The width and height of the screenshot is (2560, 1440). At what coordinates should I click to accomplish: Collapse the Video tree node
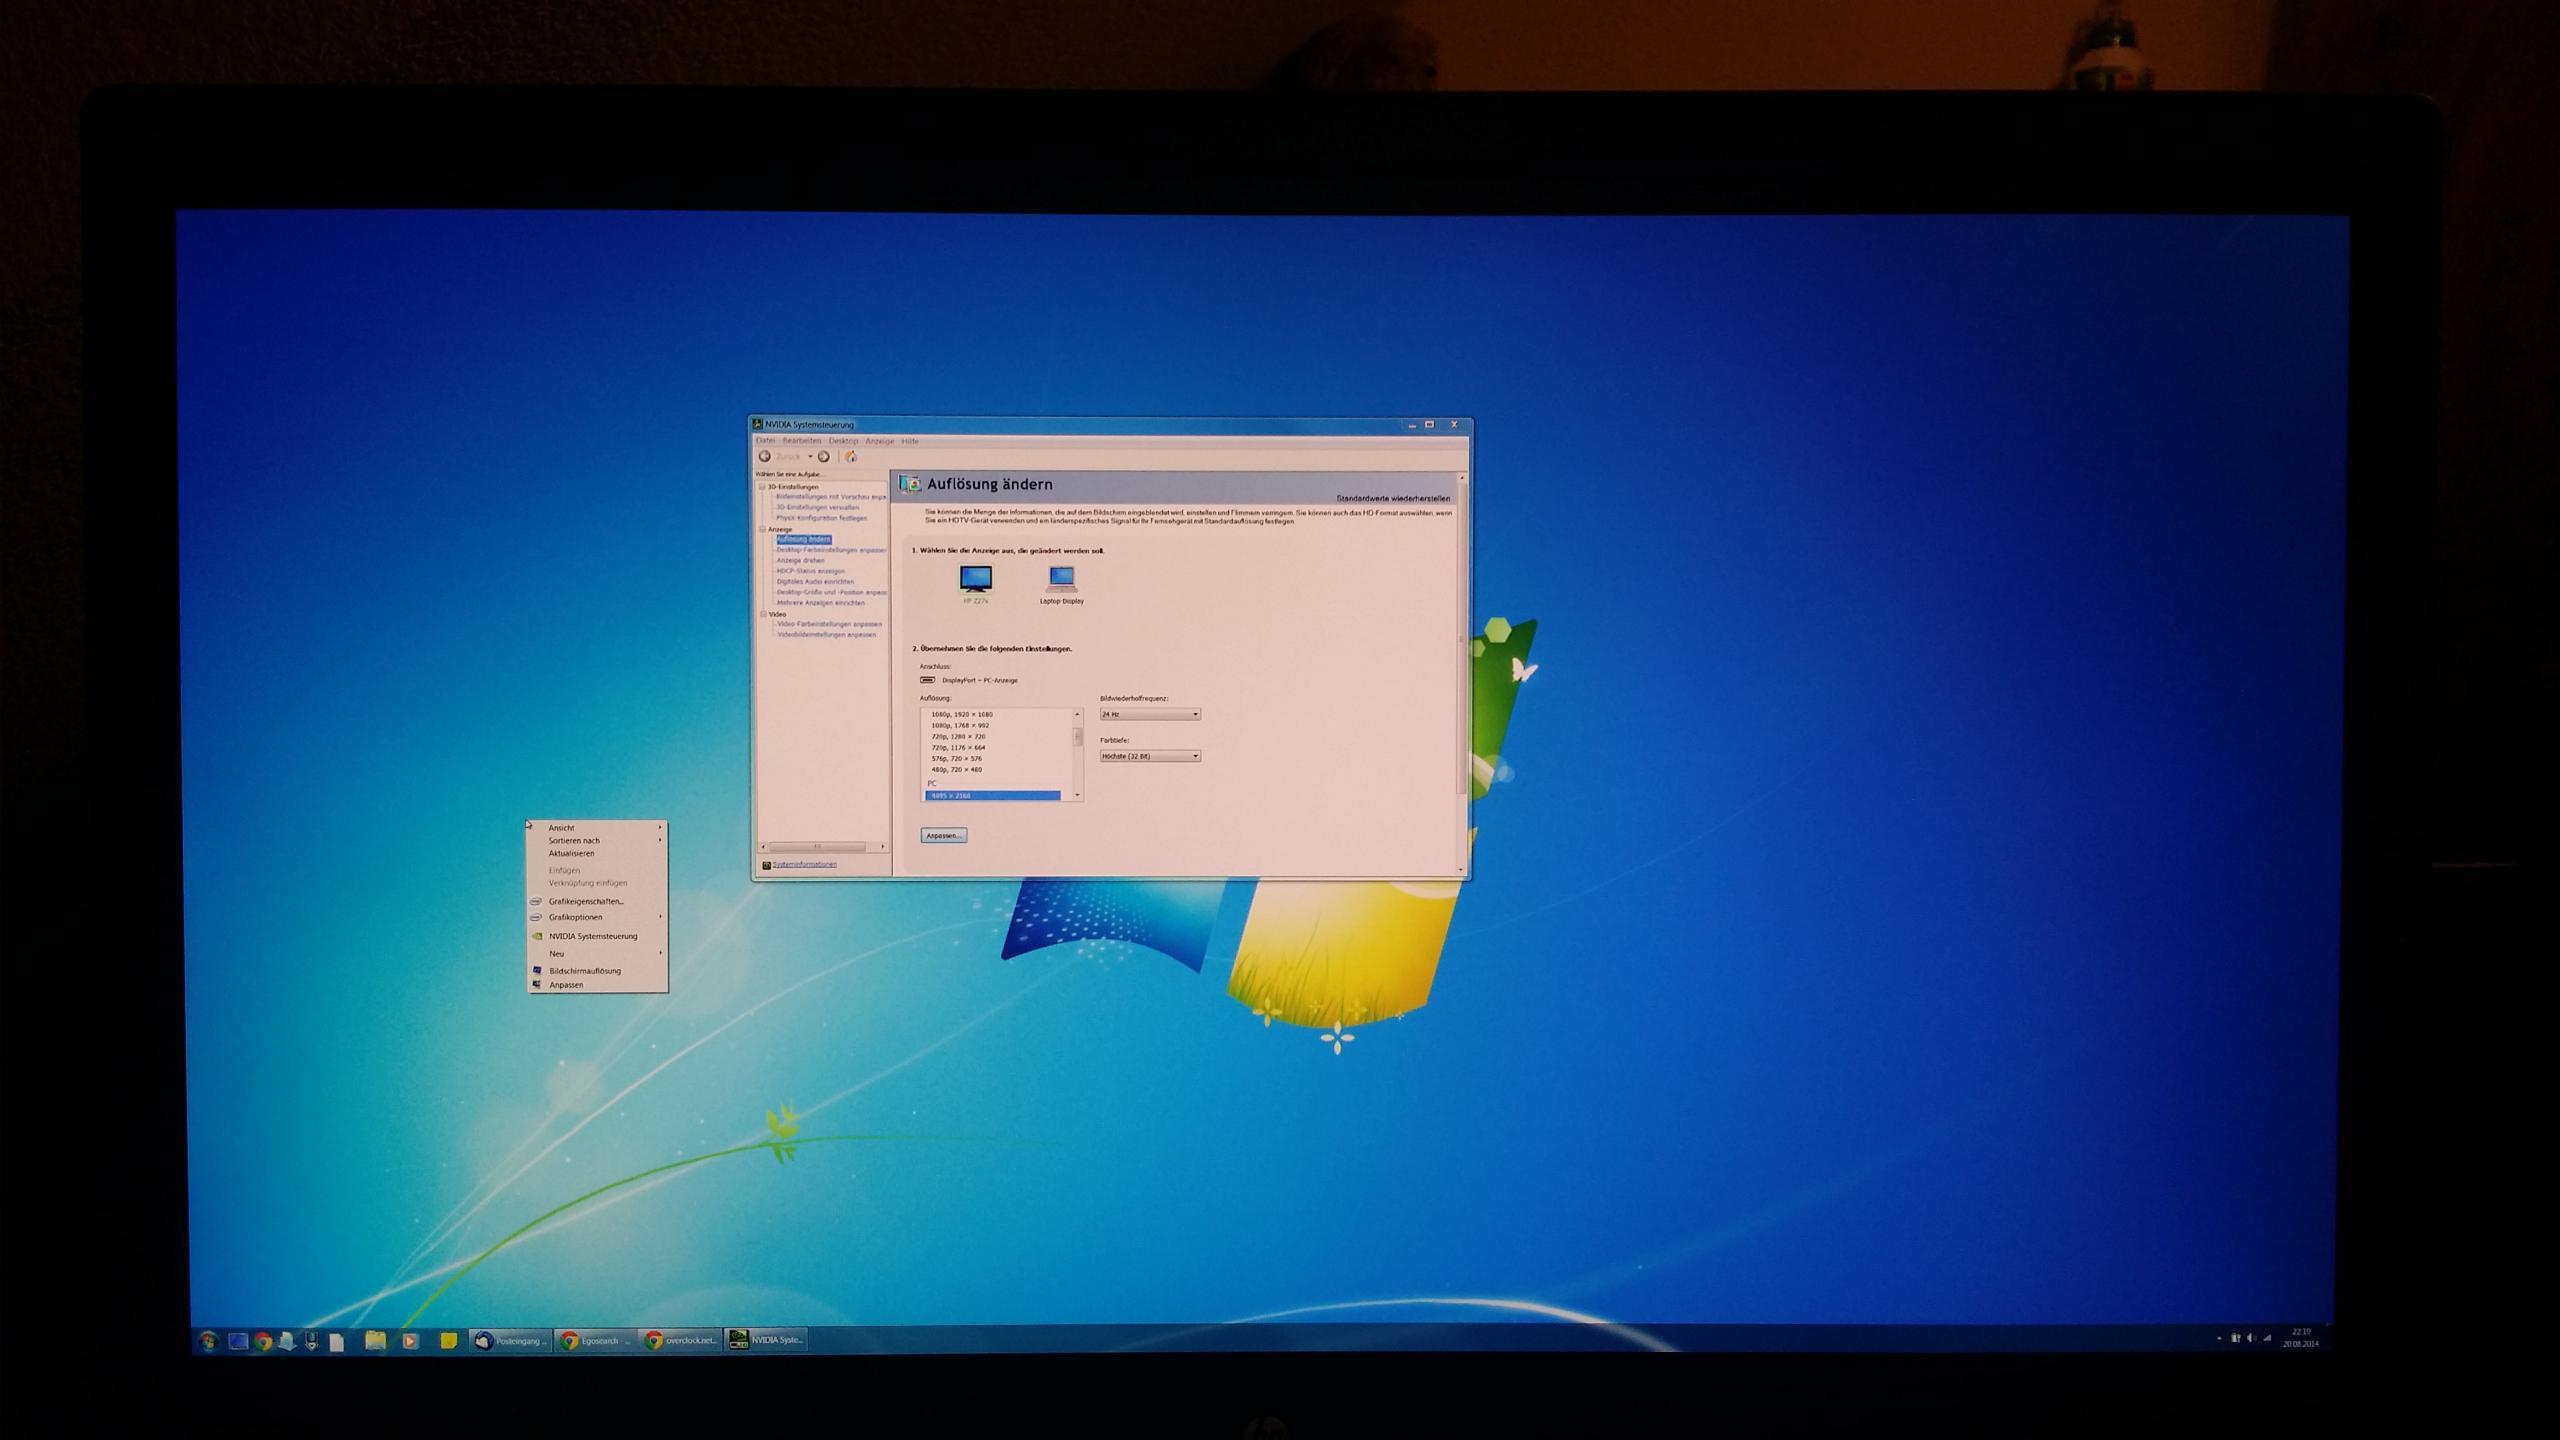pyautogui.click(x=762, y=614)
